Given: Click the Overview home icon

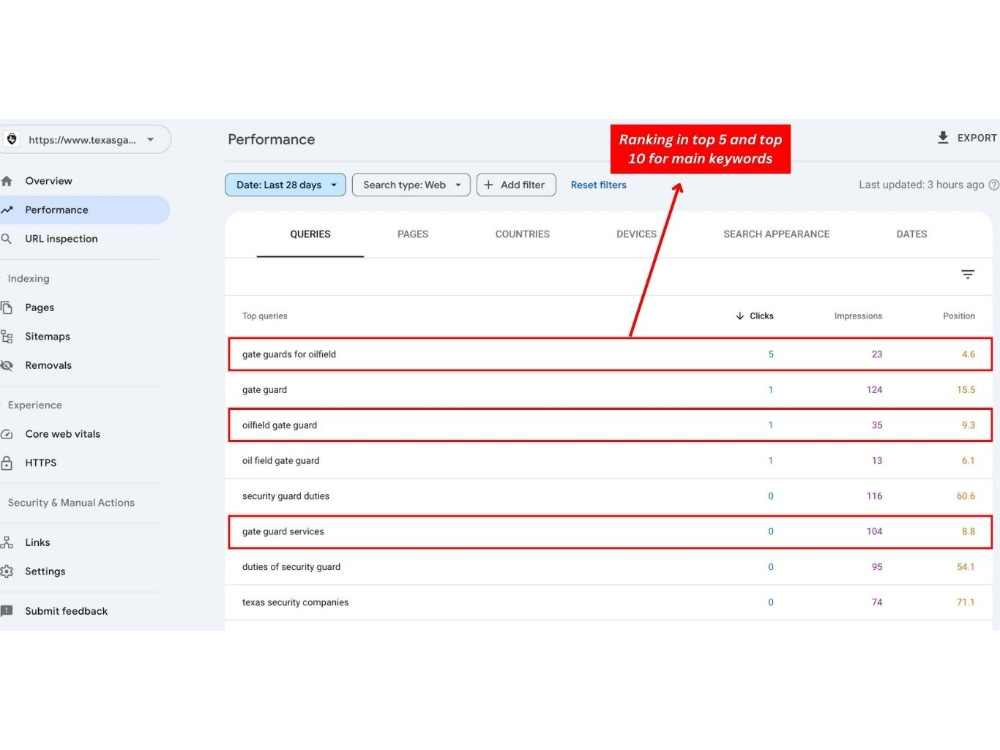Looking at the screenshot, I should point(7,181).
